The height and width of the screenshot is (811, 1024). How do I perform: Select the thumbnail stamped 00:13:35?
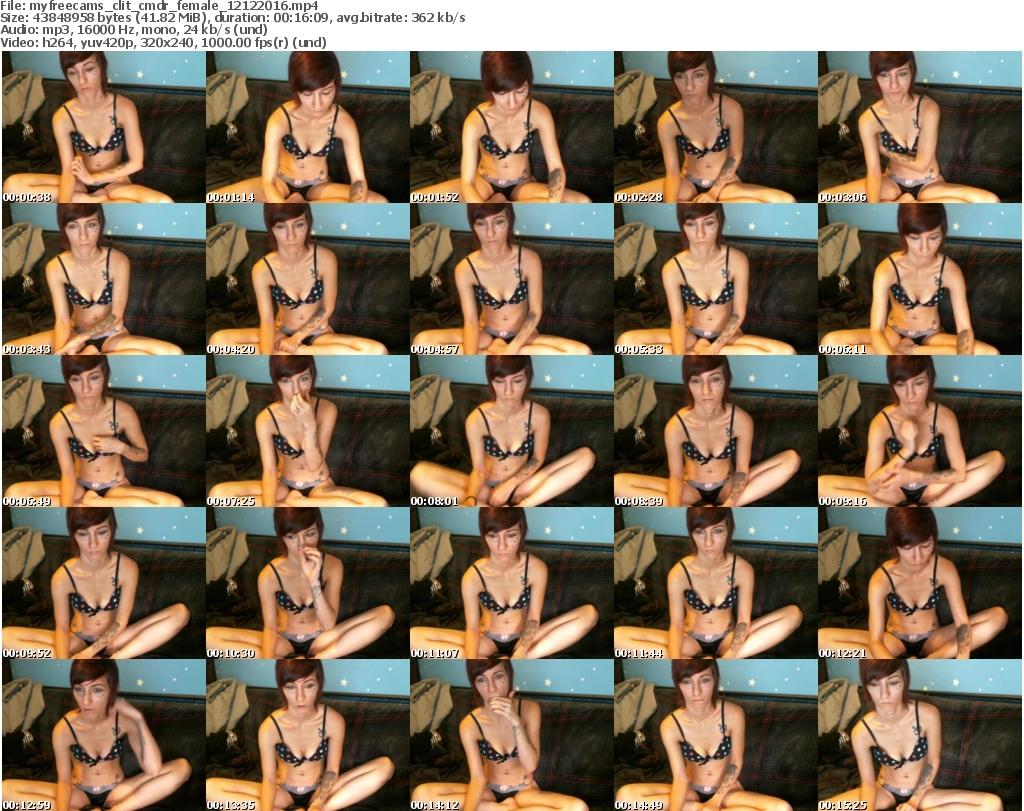[308, 735]
